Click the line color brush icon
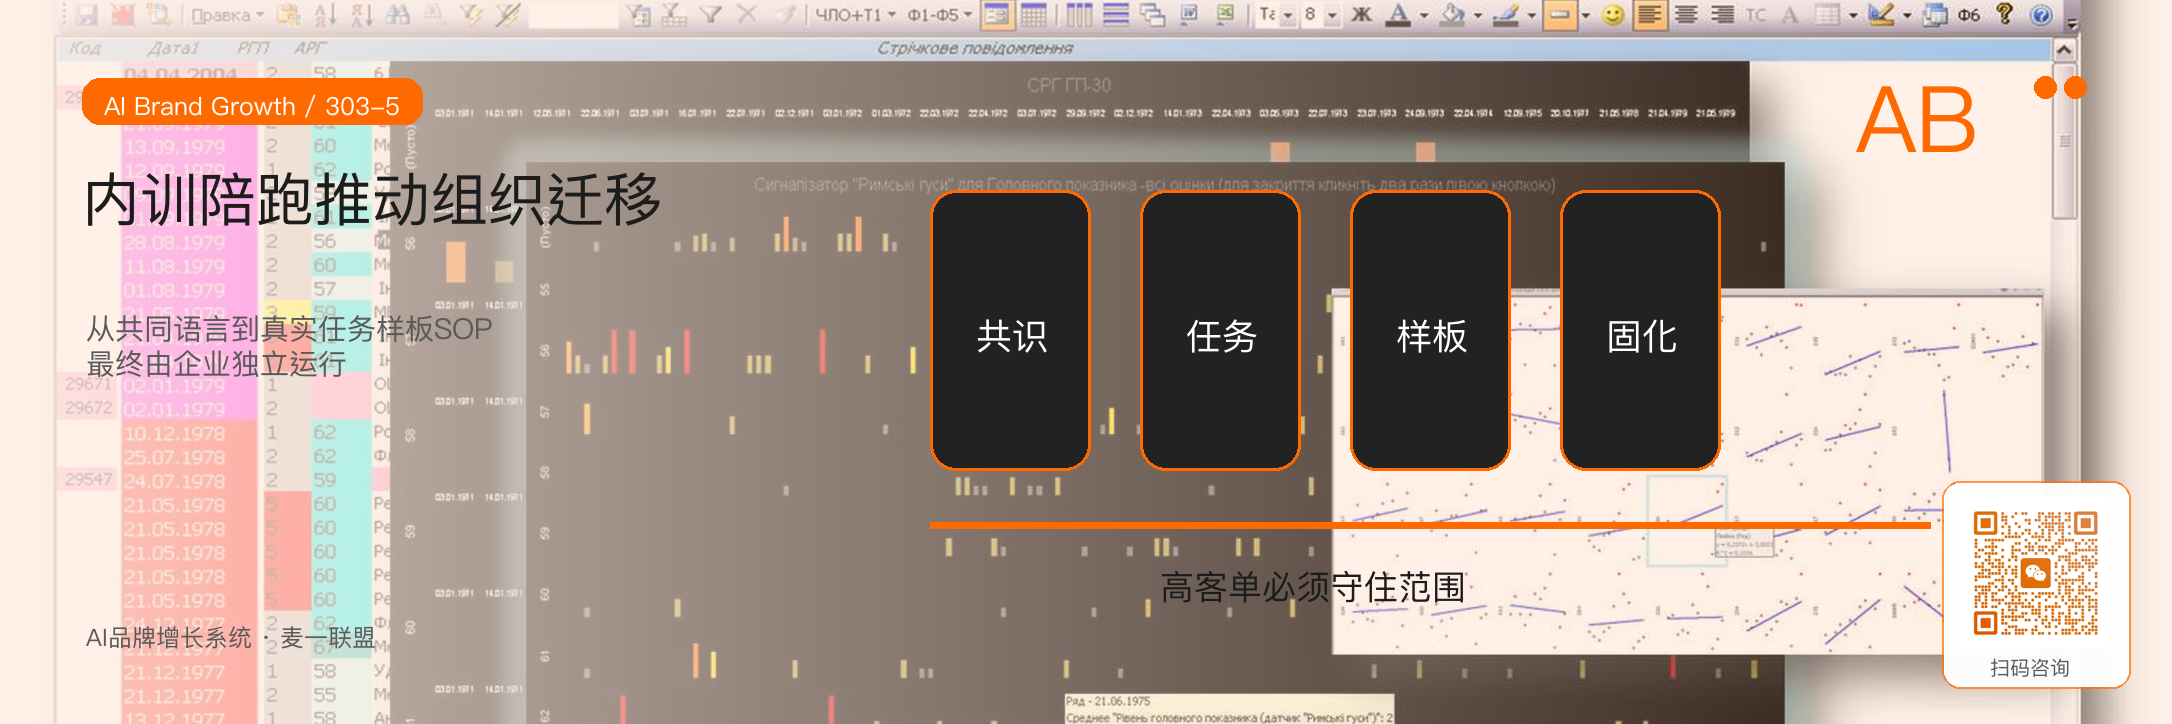 pos(1505,15)
